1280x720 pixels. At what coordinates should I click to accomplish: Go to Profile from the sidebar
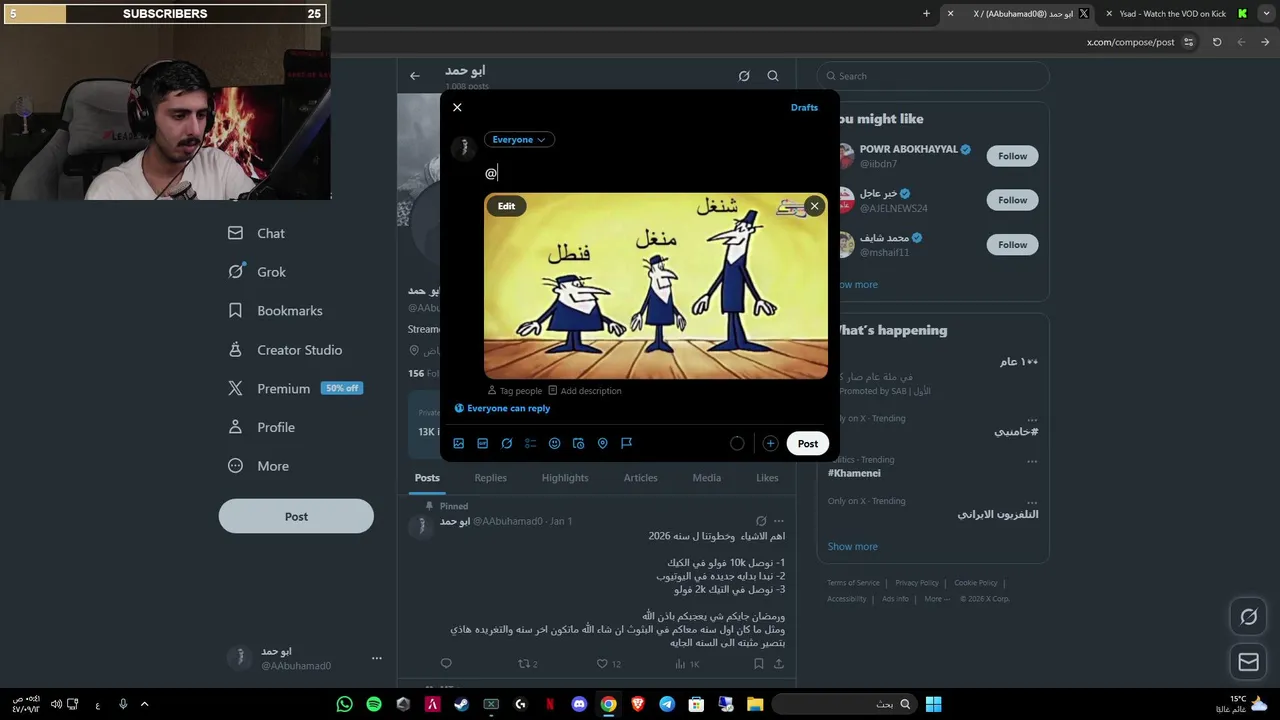pos(262,427)
